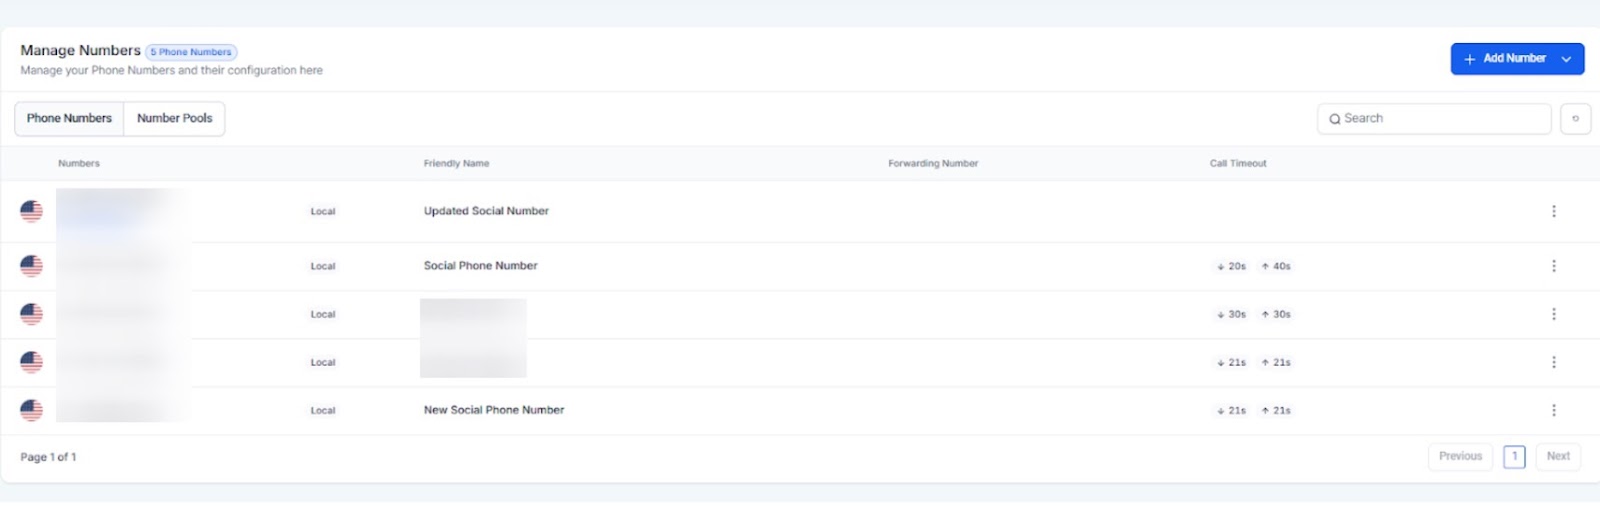Click US flag icon on New Social Phone Number row
Image resolution: width=1600 pixels, height=509 pixels.
32,410
